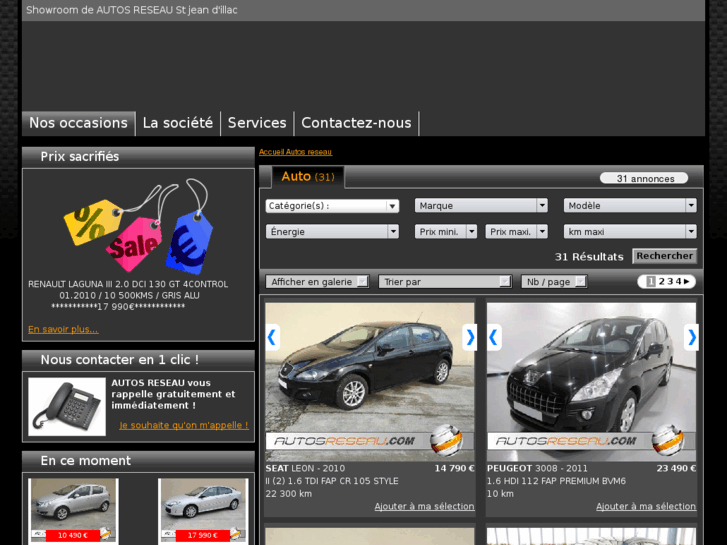The width and height of the screenshot is (727, 545).
Task: Expand the Marque dropdown
Action: [x=481, y=206]
